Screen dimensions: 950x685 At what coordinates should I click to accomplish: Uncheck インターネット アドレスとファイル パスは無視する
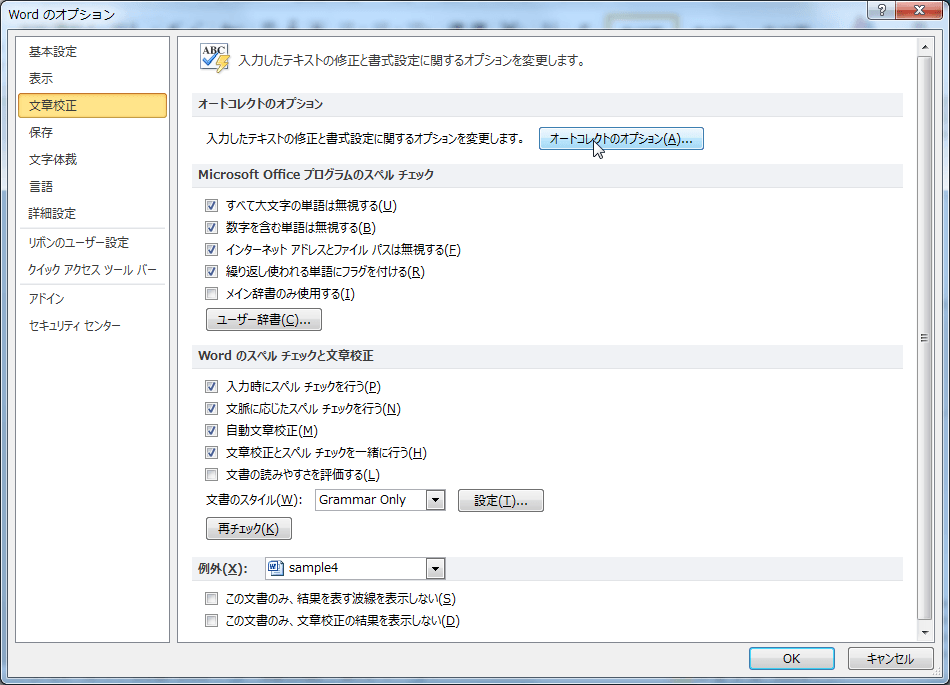[x=211, y=250]
